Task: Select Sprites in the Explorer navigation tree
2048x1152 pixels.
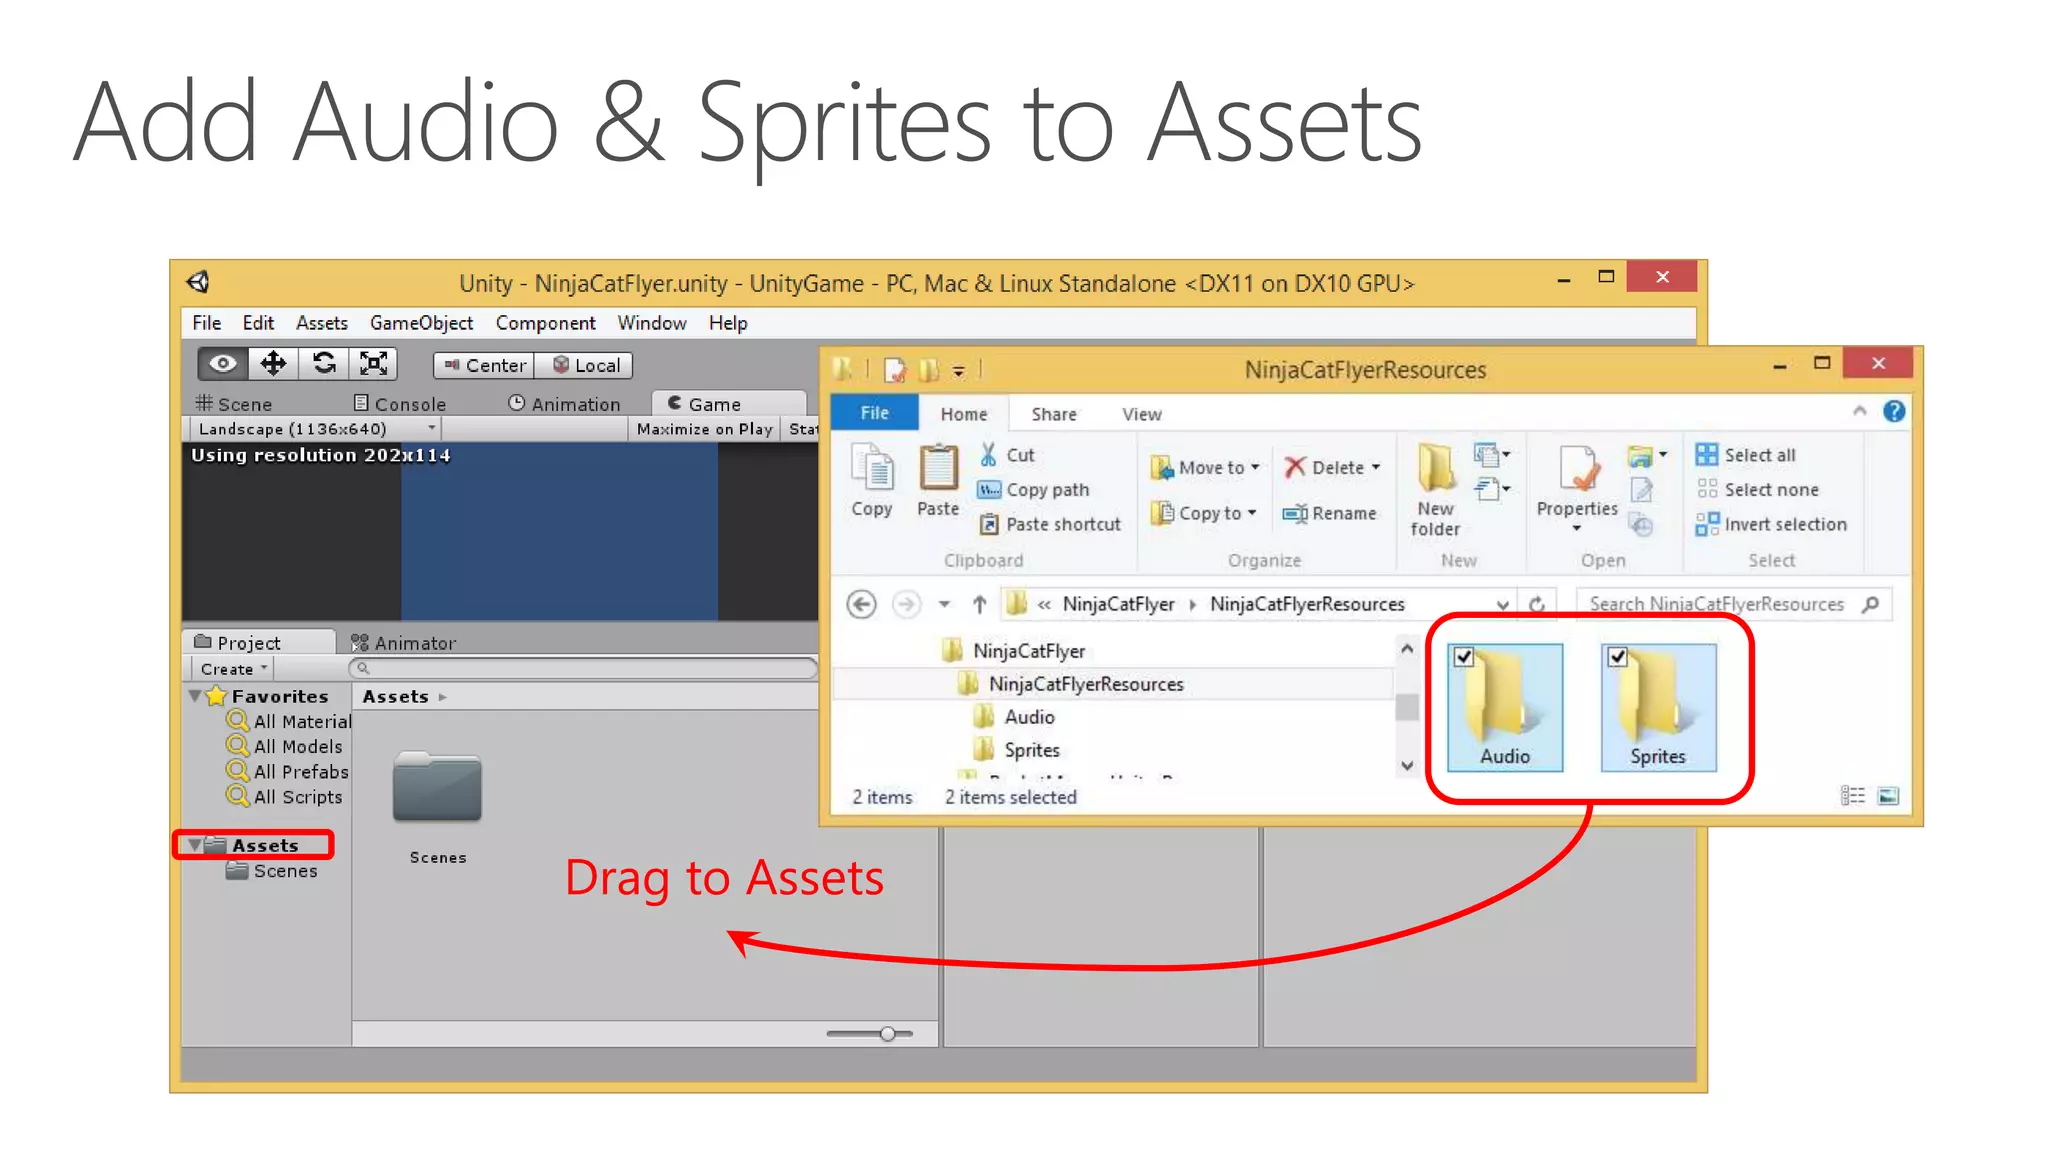Action: 1016,750
